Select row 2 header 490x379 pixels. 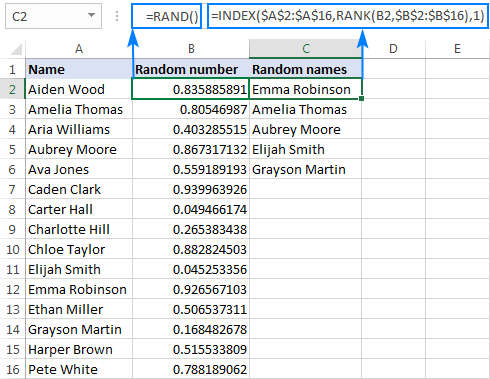tap(12, 89)
